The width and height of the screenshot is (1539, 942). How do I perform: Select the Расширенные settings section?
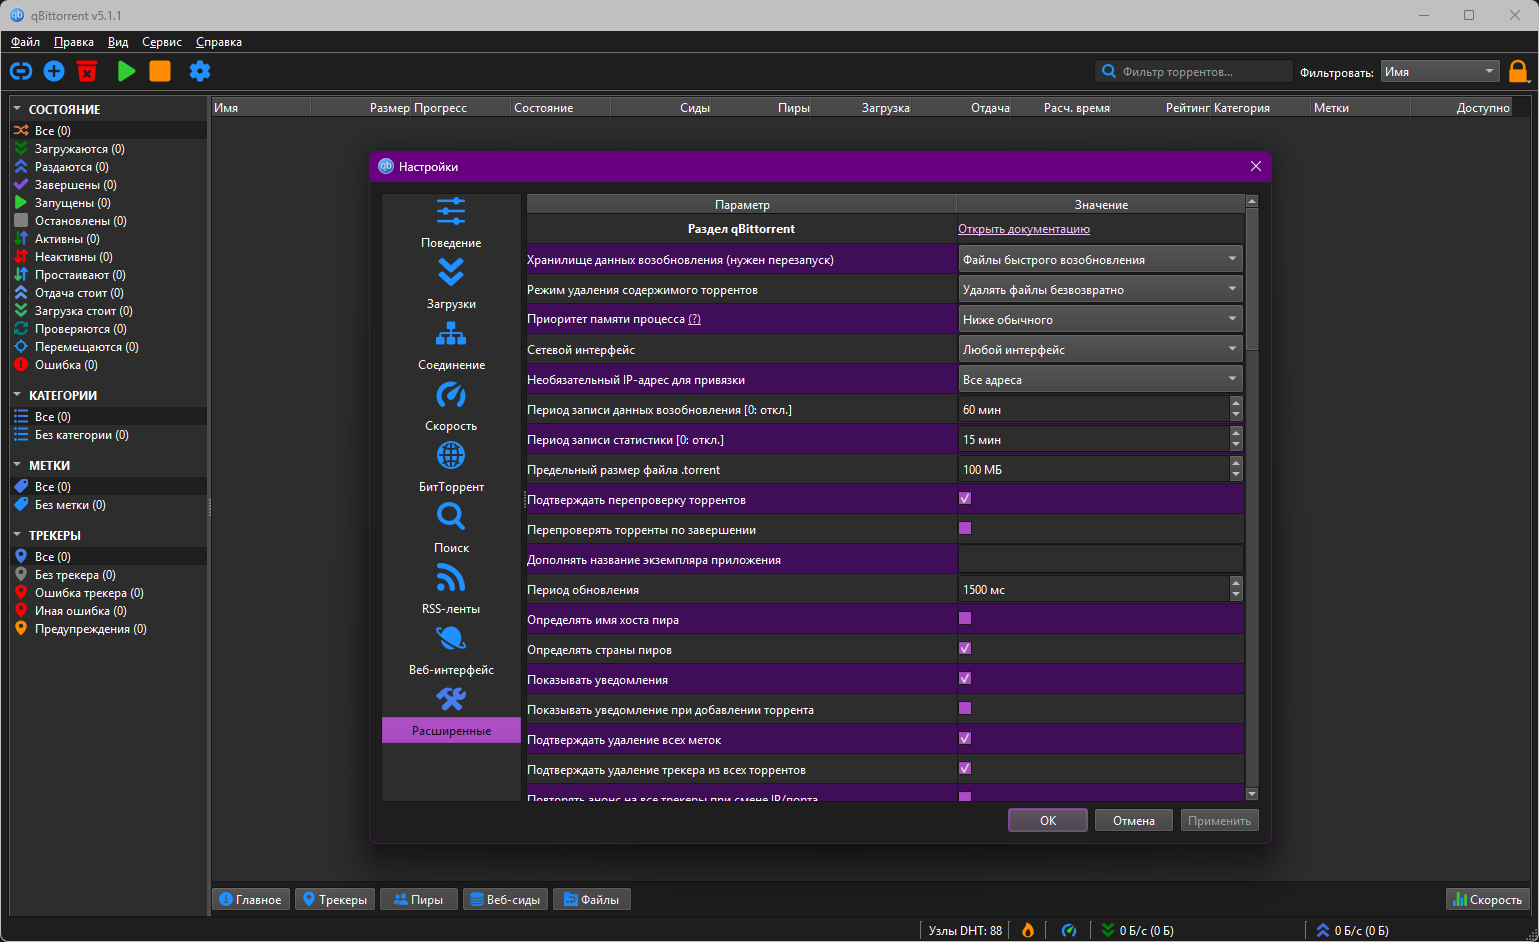pos(451,712)
